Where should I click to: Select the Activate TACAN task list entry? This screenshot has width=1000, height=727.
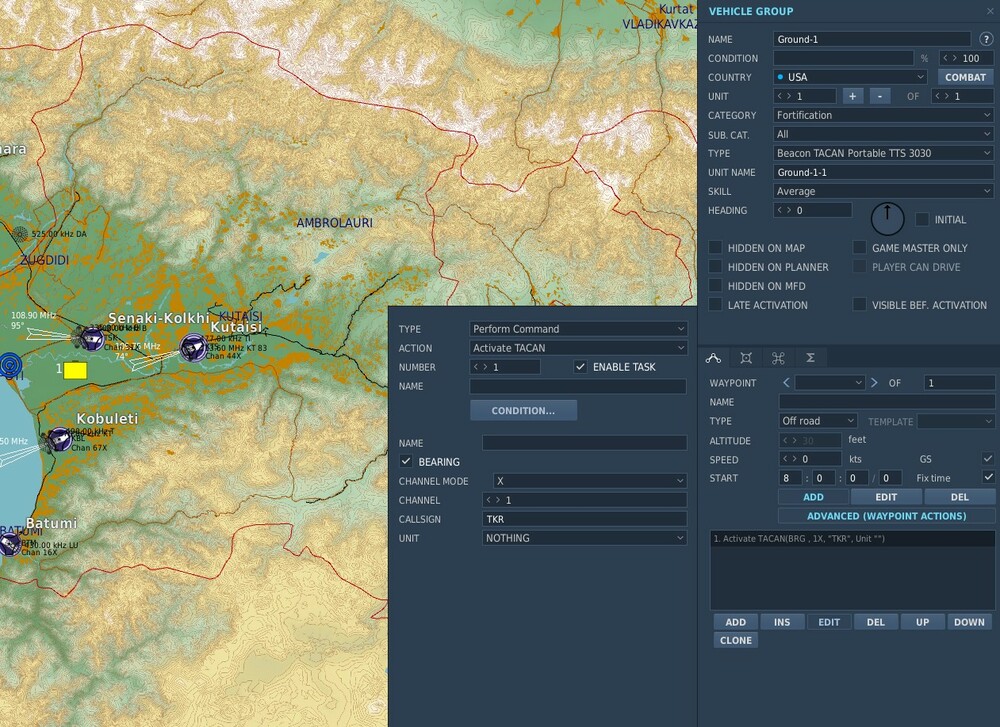[851, 538]
